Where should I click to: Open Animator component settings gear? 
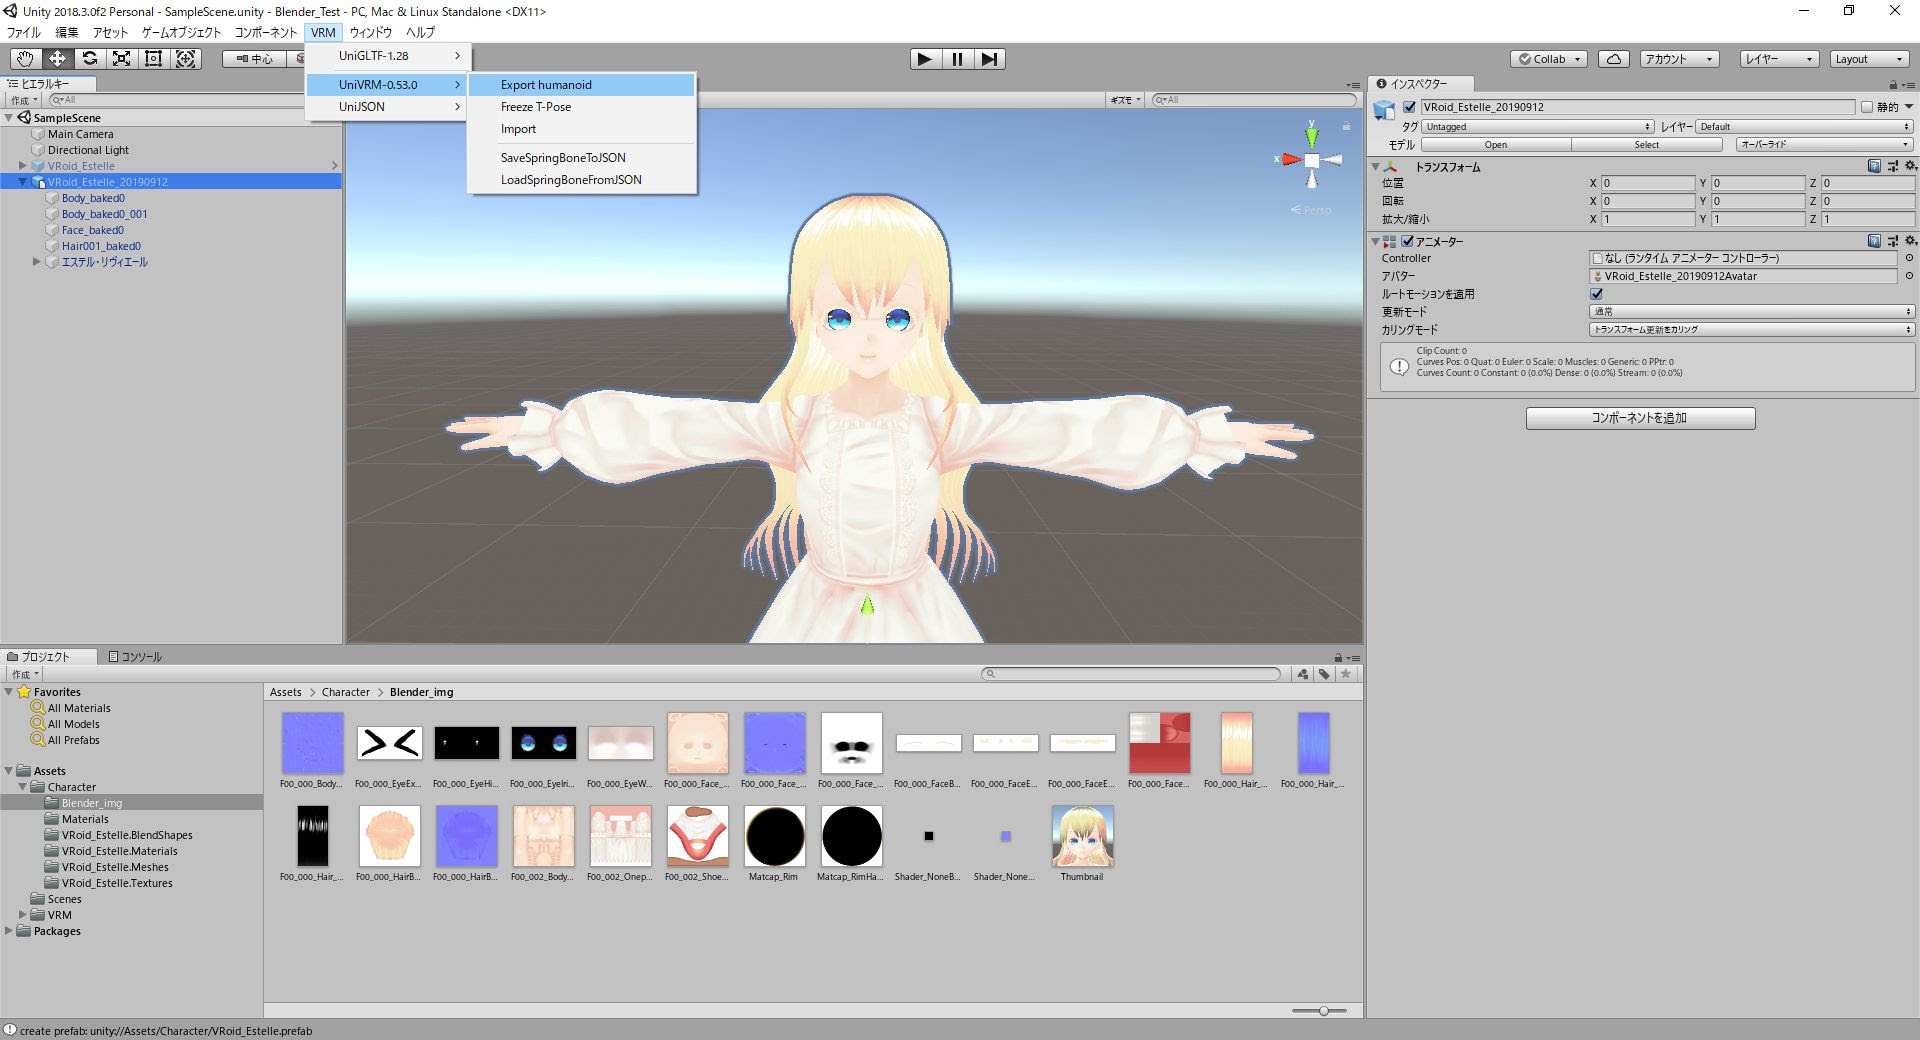point(1910,241)
